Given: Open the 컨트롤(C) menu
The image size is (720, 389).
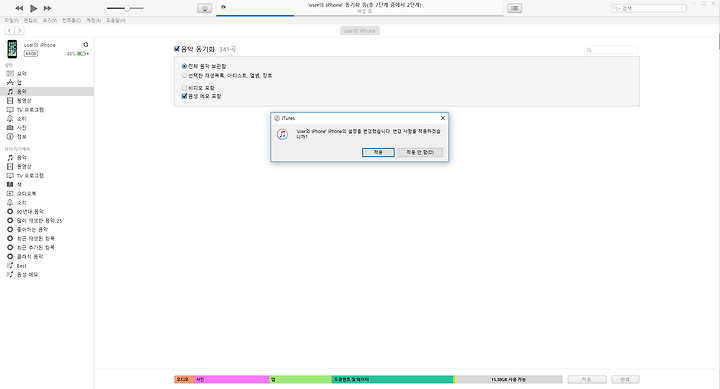Looking at the screenshot, I should [x=71, y=20].
